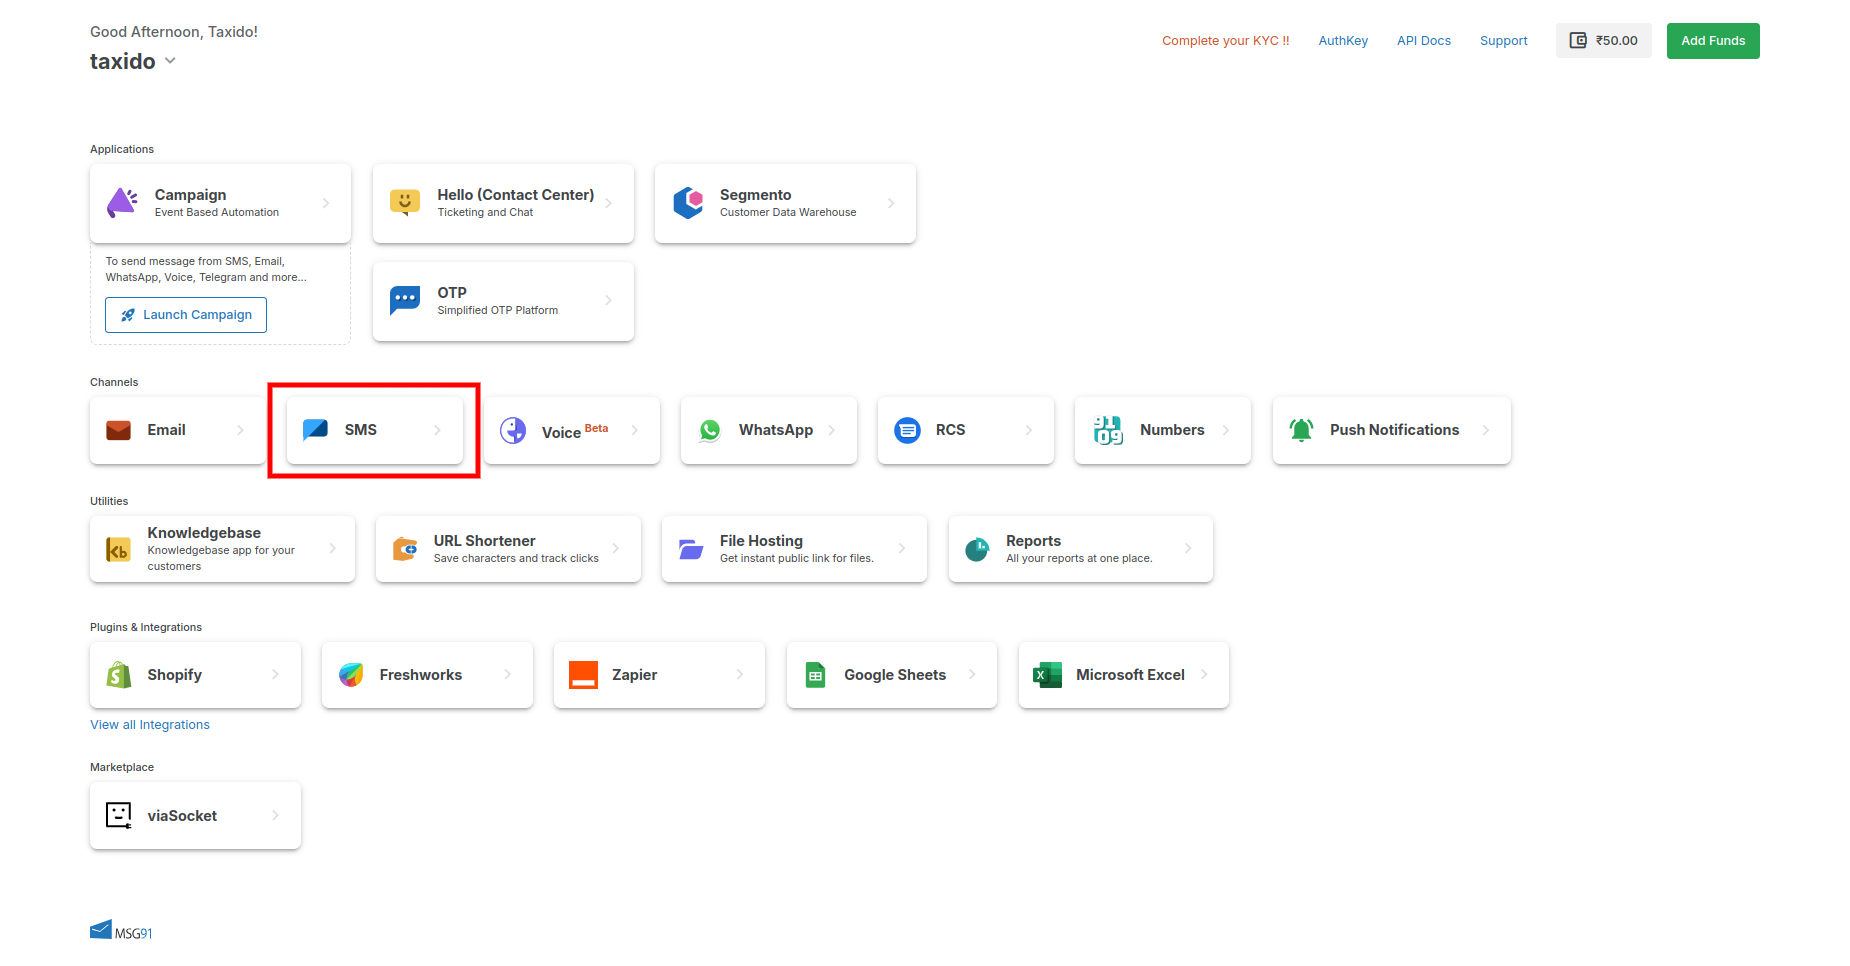1850x966 pixels.
Task: Click the chevron on the viaSocket card
Action: pos(275,815)
